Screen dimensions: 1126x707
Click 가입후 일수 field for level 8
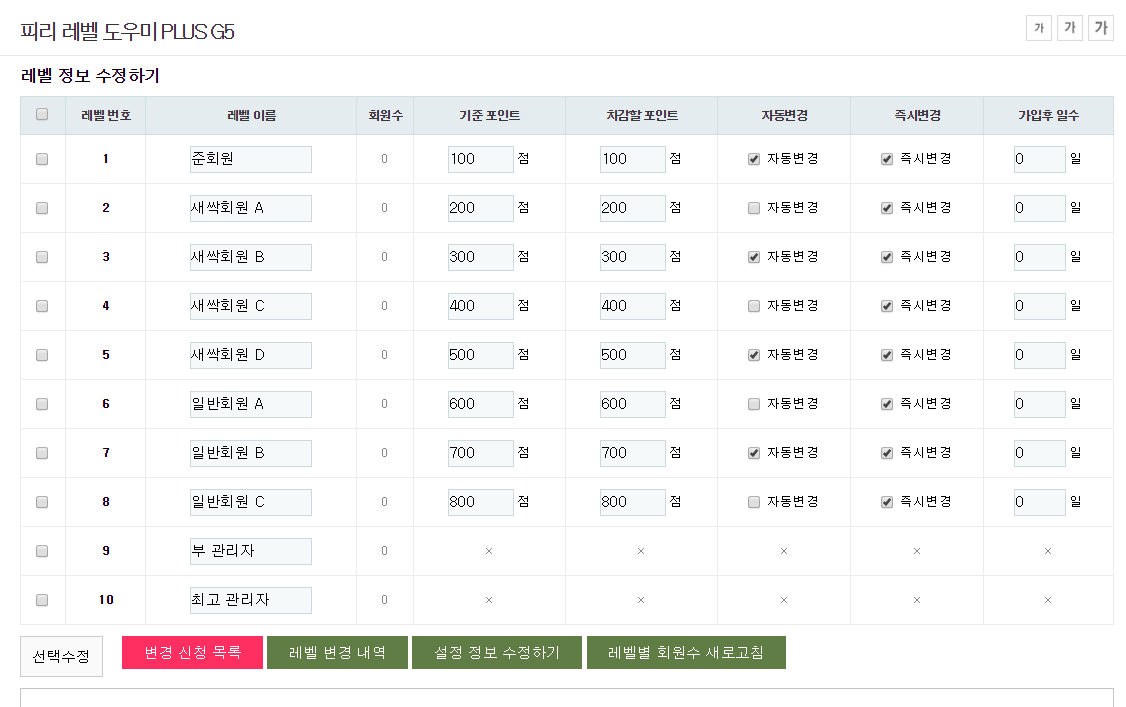1039,502
